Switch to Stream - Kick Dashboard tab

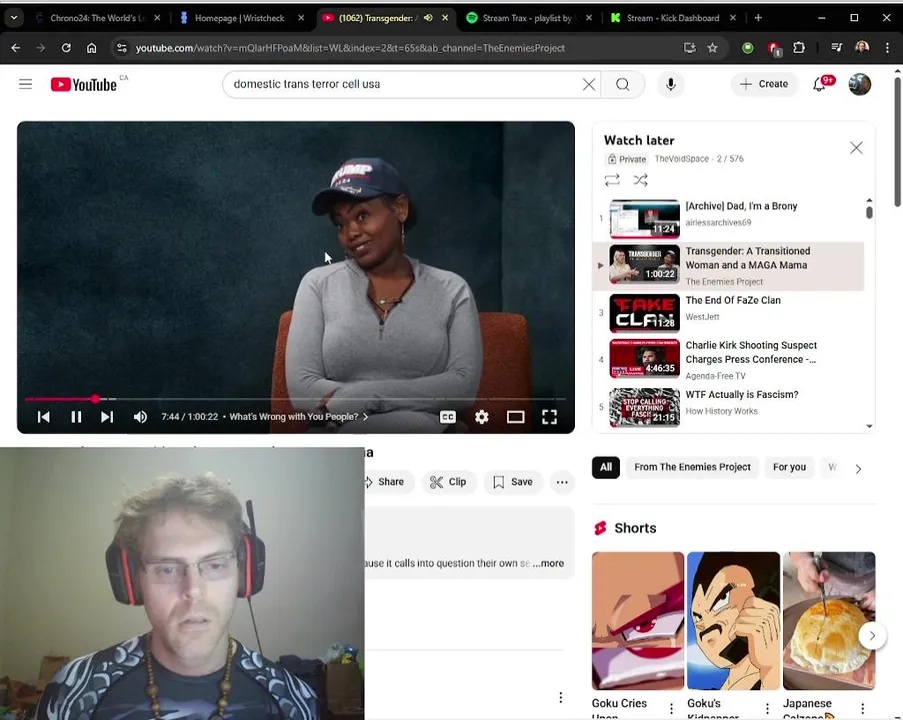pyautogui.click(x=673, y=18)
